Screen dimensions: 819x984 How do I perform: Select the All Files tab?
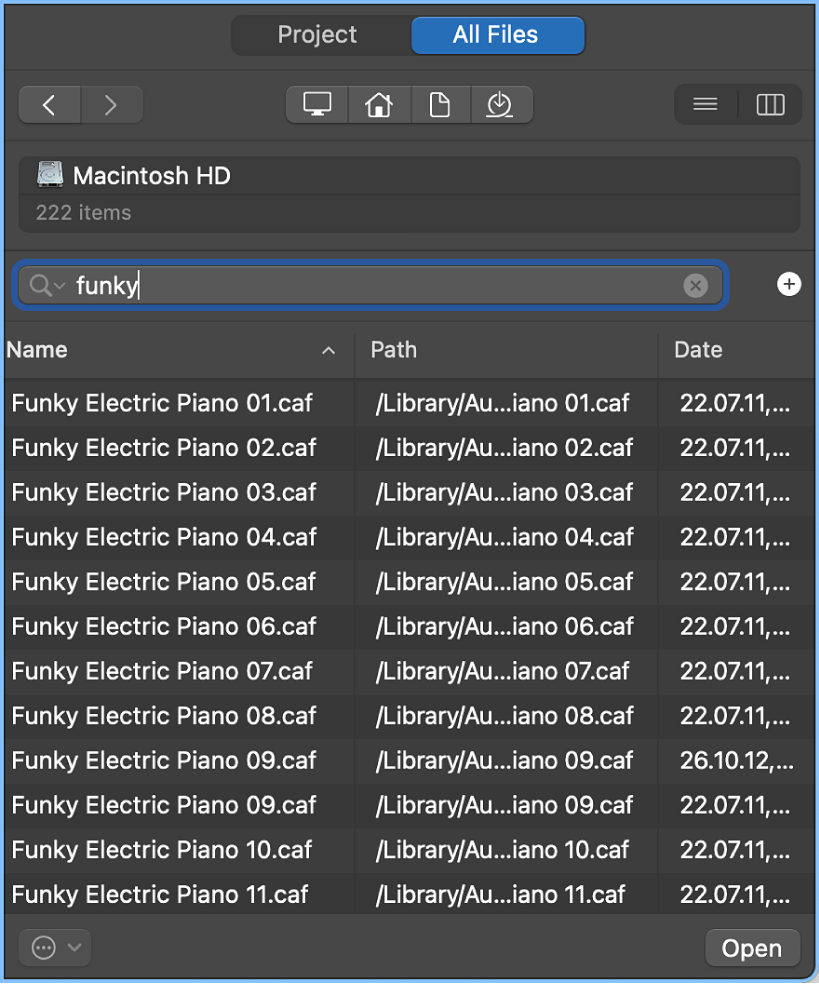click(497, 35)
